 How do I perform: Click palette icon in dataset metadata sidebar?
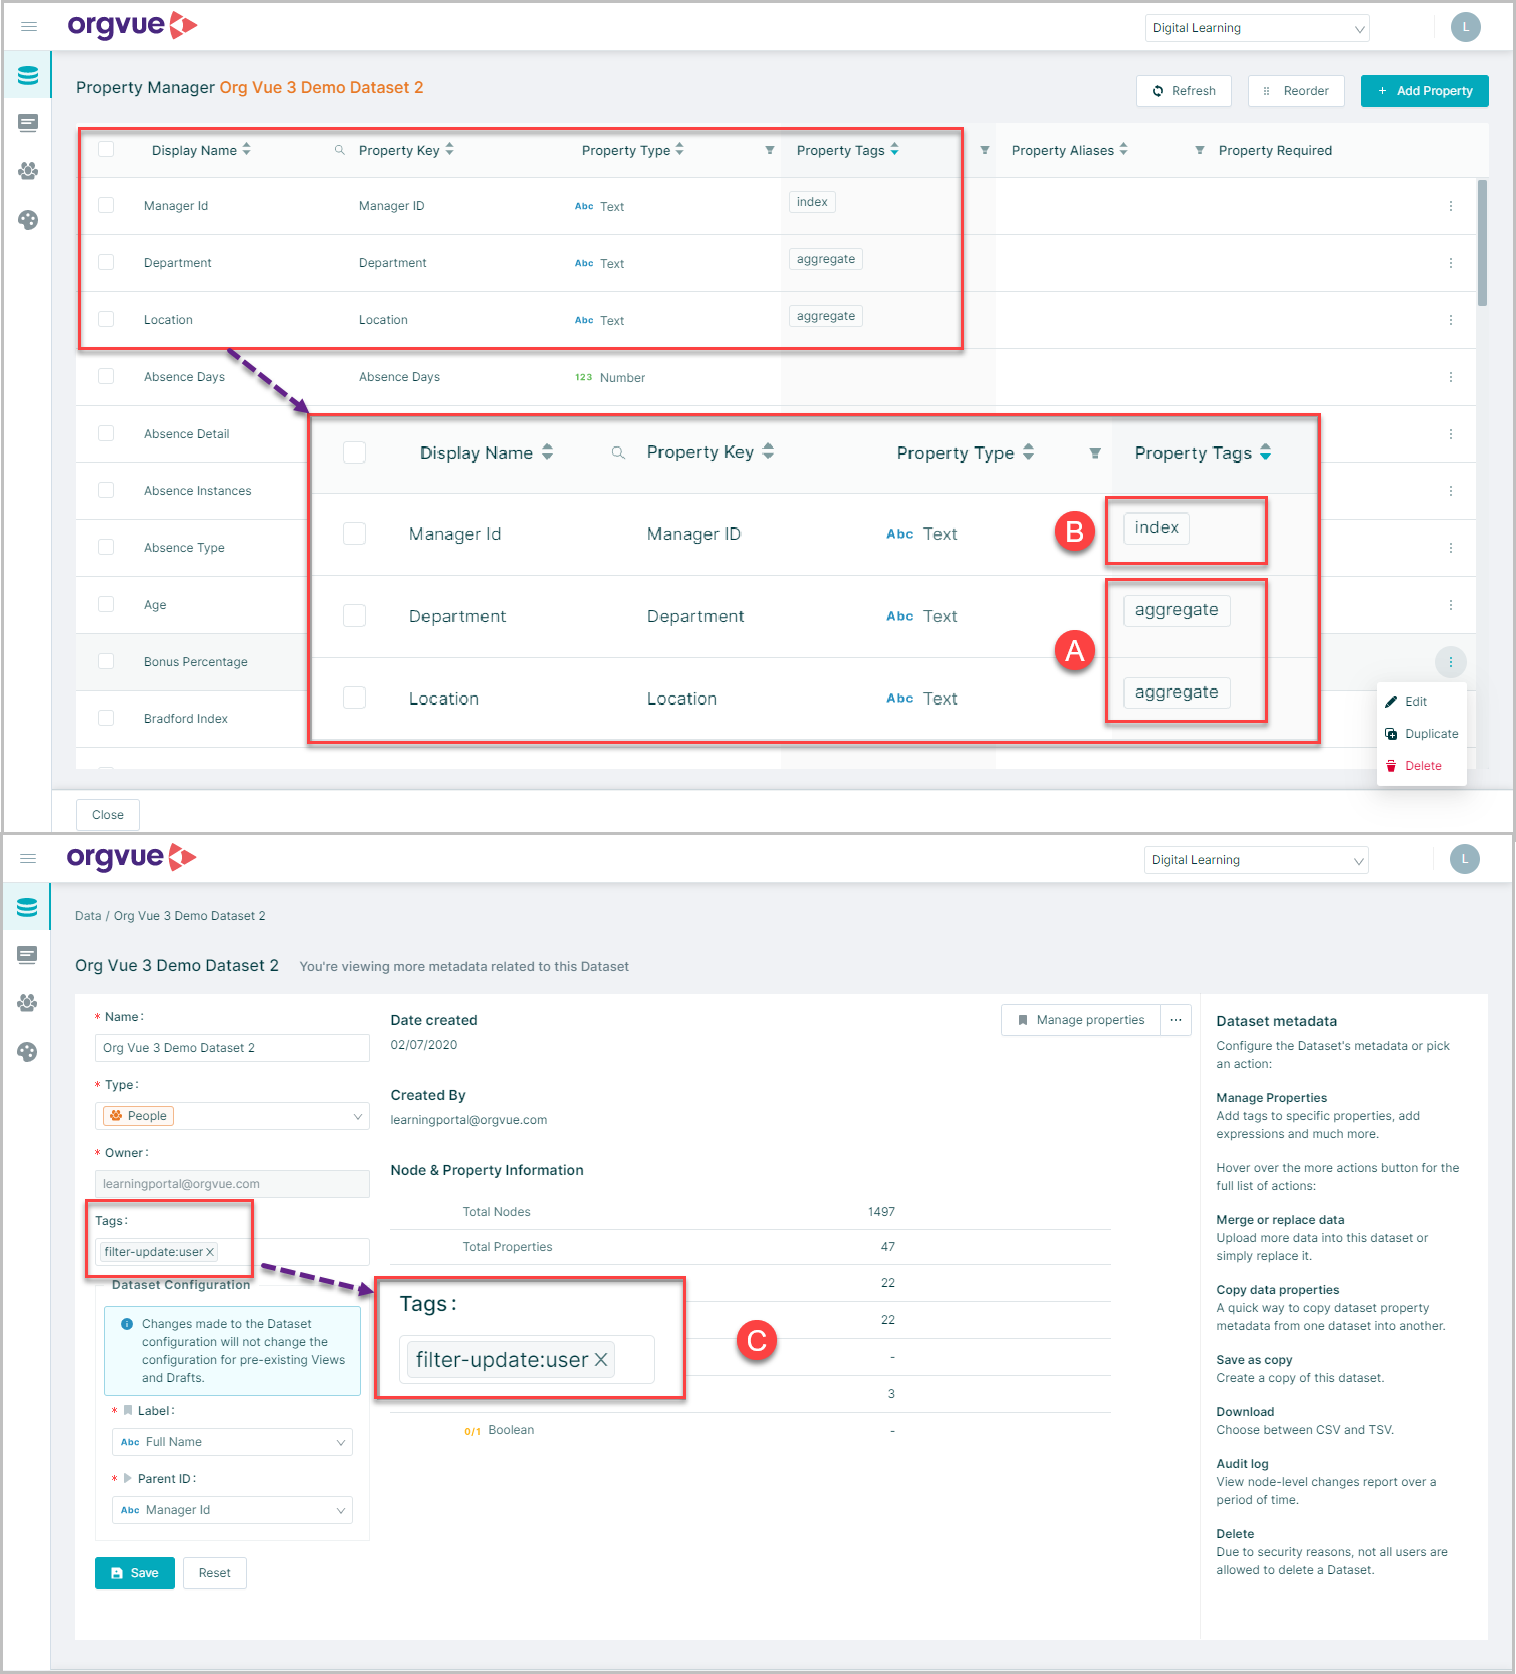27,1052
